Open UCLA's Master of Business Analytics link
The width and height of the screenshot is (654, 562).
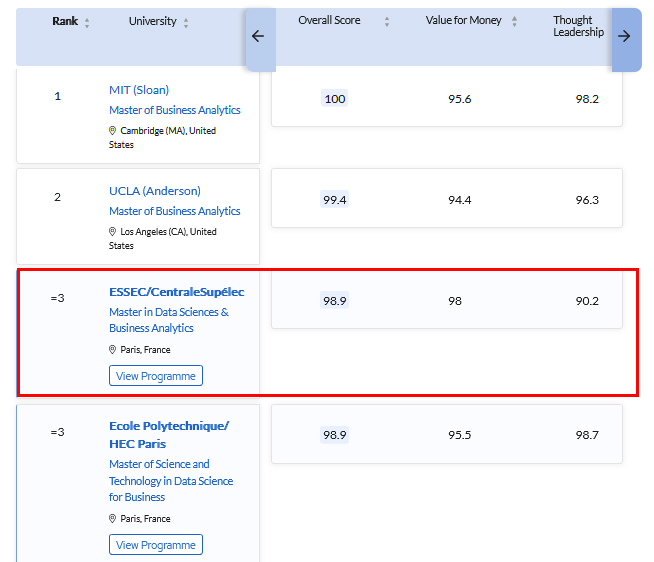coord(175,211)
